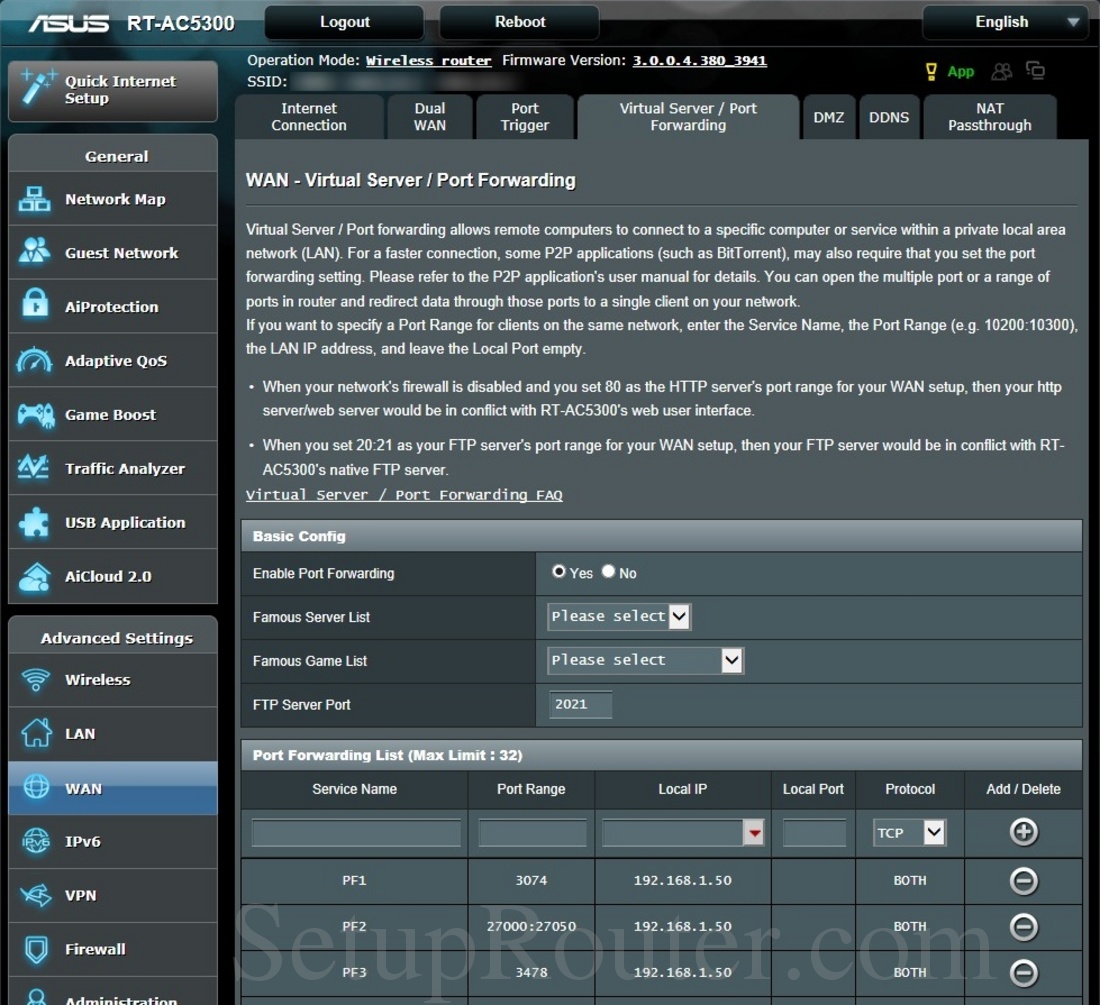This screenshot has width=1100, height=1005.
Task: Click the Logout button
Action: coord(344,22)
